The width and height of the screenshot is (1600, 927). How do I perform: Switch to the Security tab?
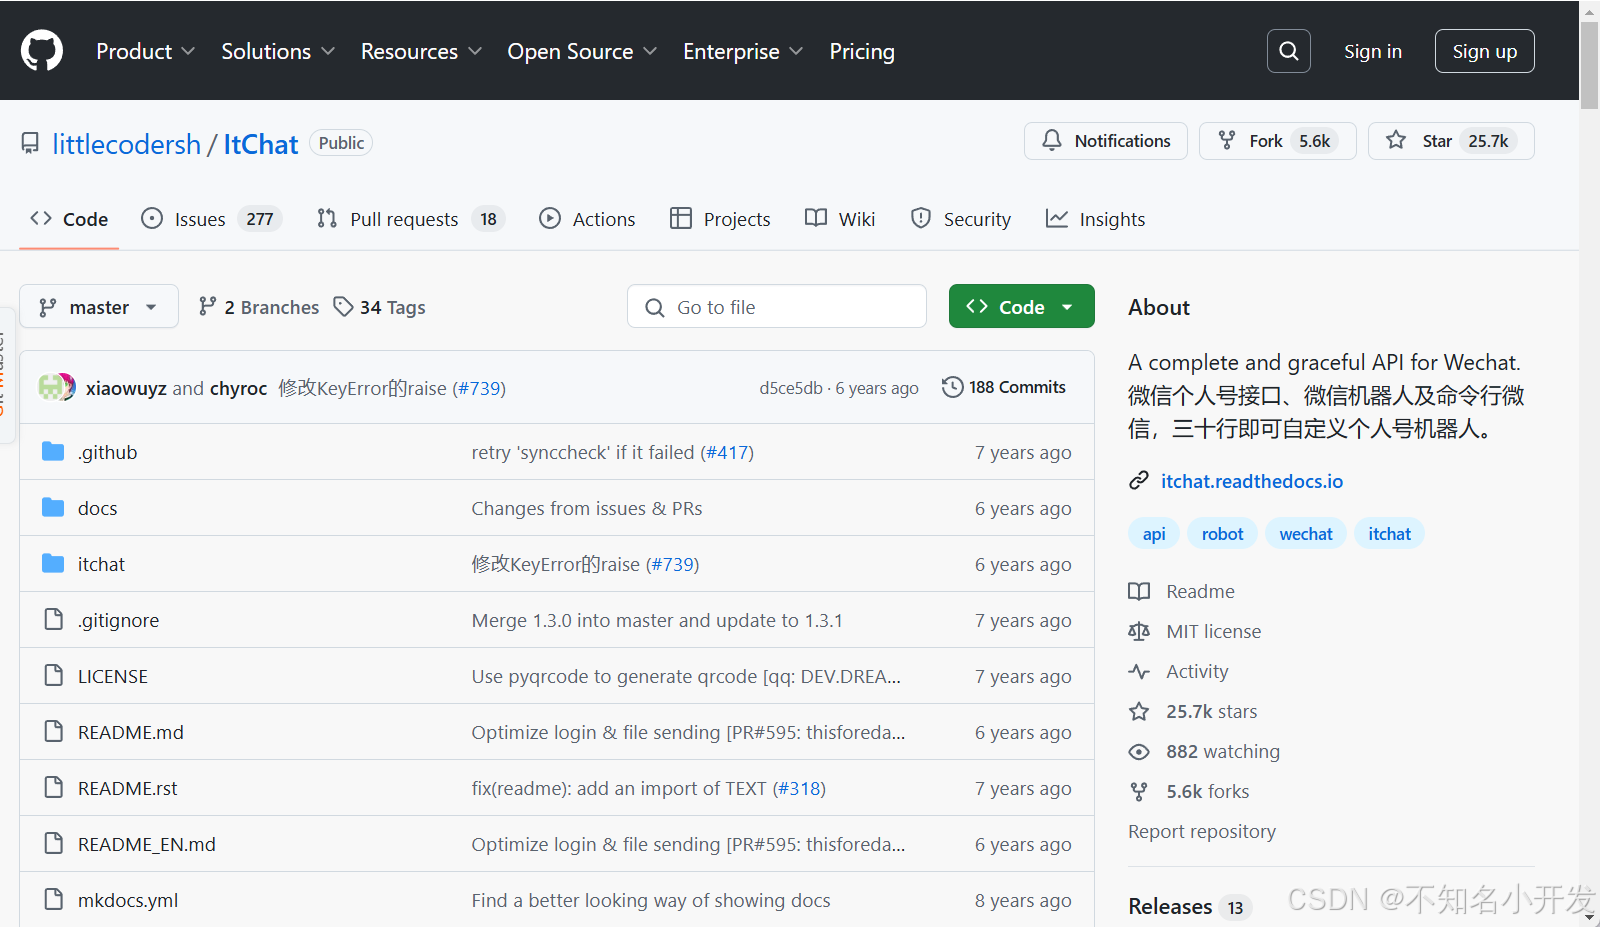click(x=961, y=219)
